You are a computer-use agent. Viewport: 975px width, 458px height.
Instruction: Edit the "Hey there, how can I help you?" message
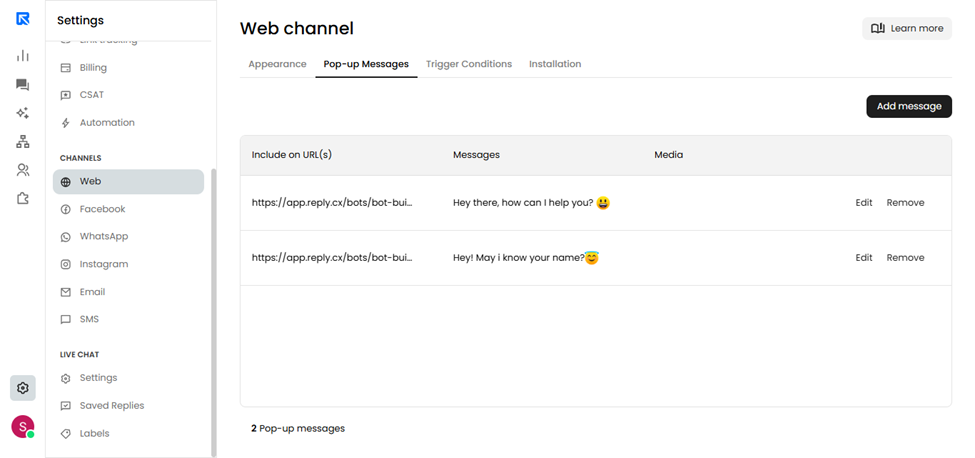tap(864, 203)
